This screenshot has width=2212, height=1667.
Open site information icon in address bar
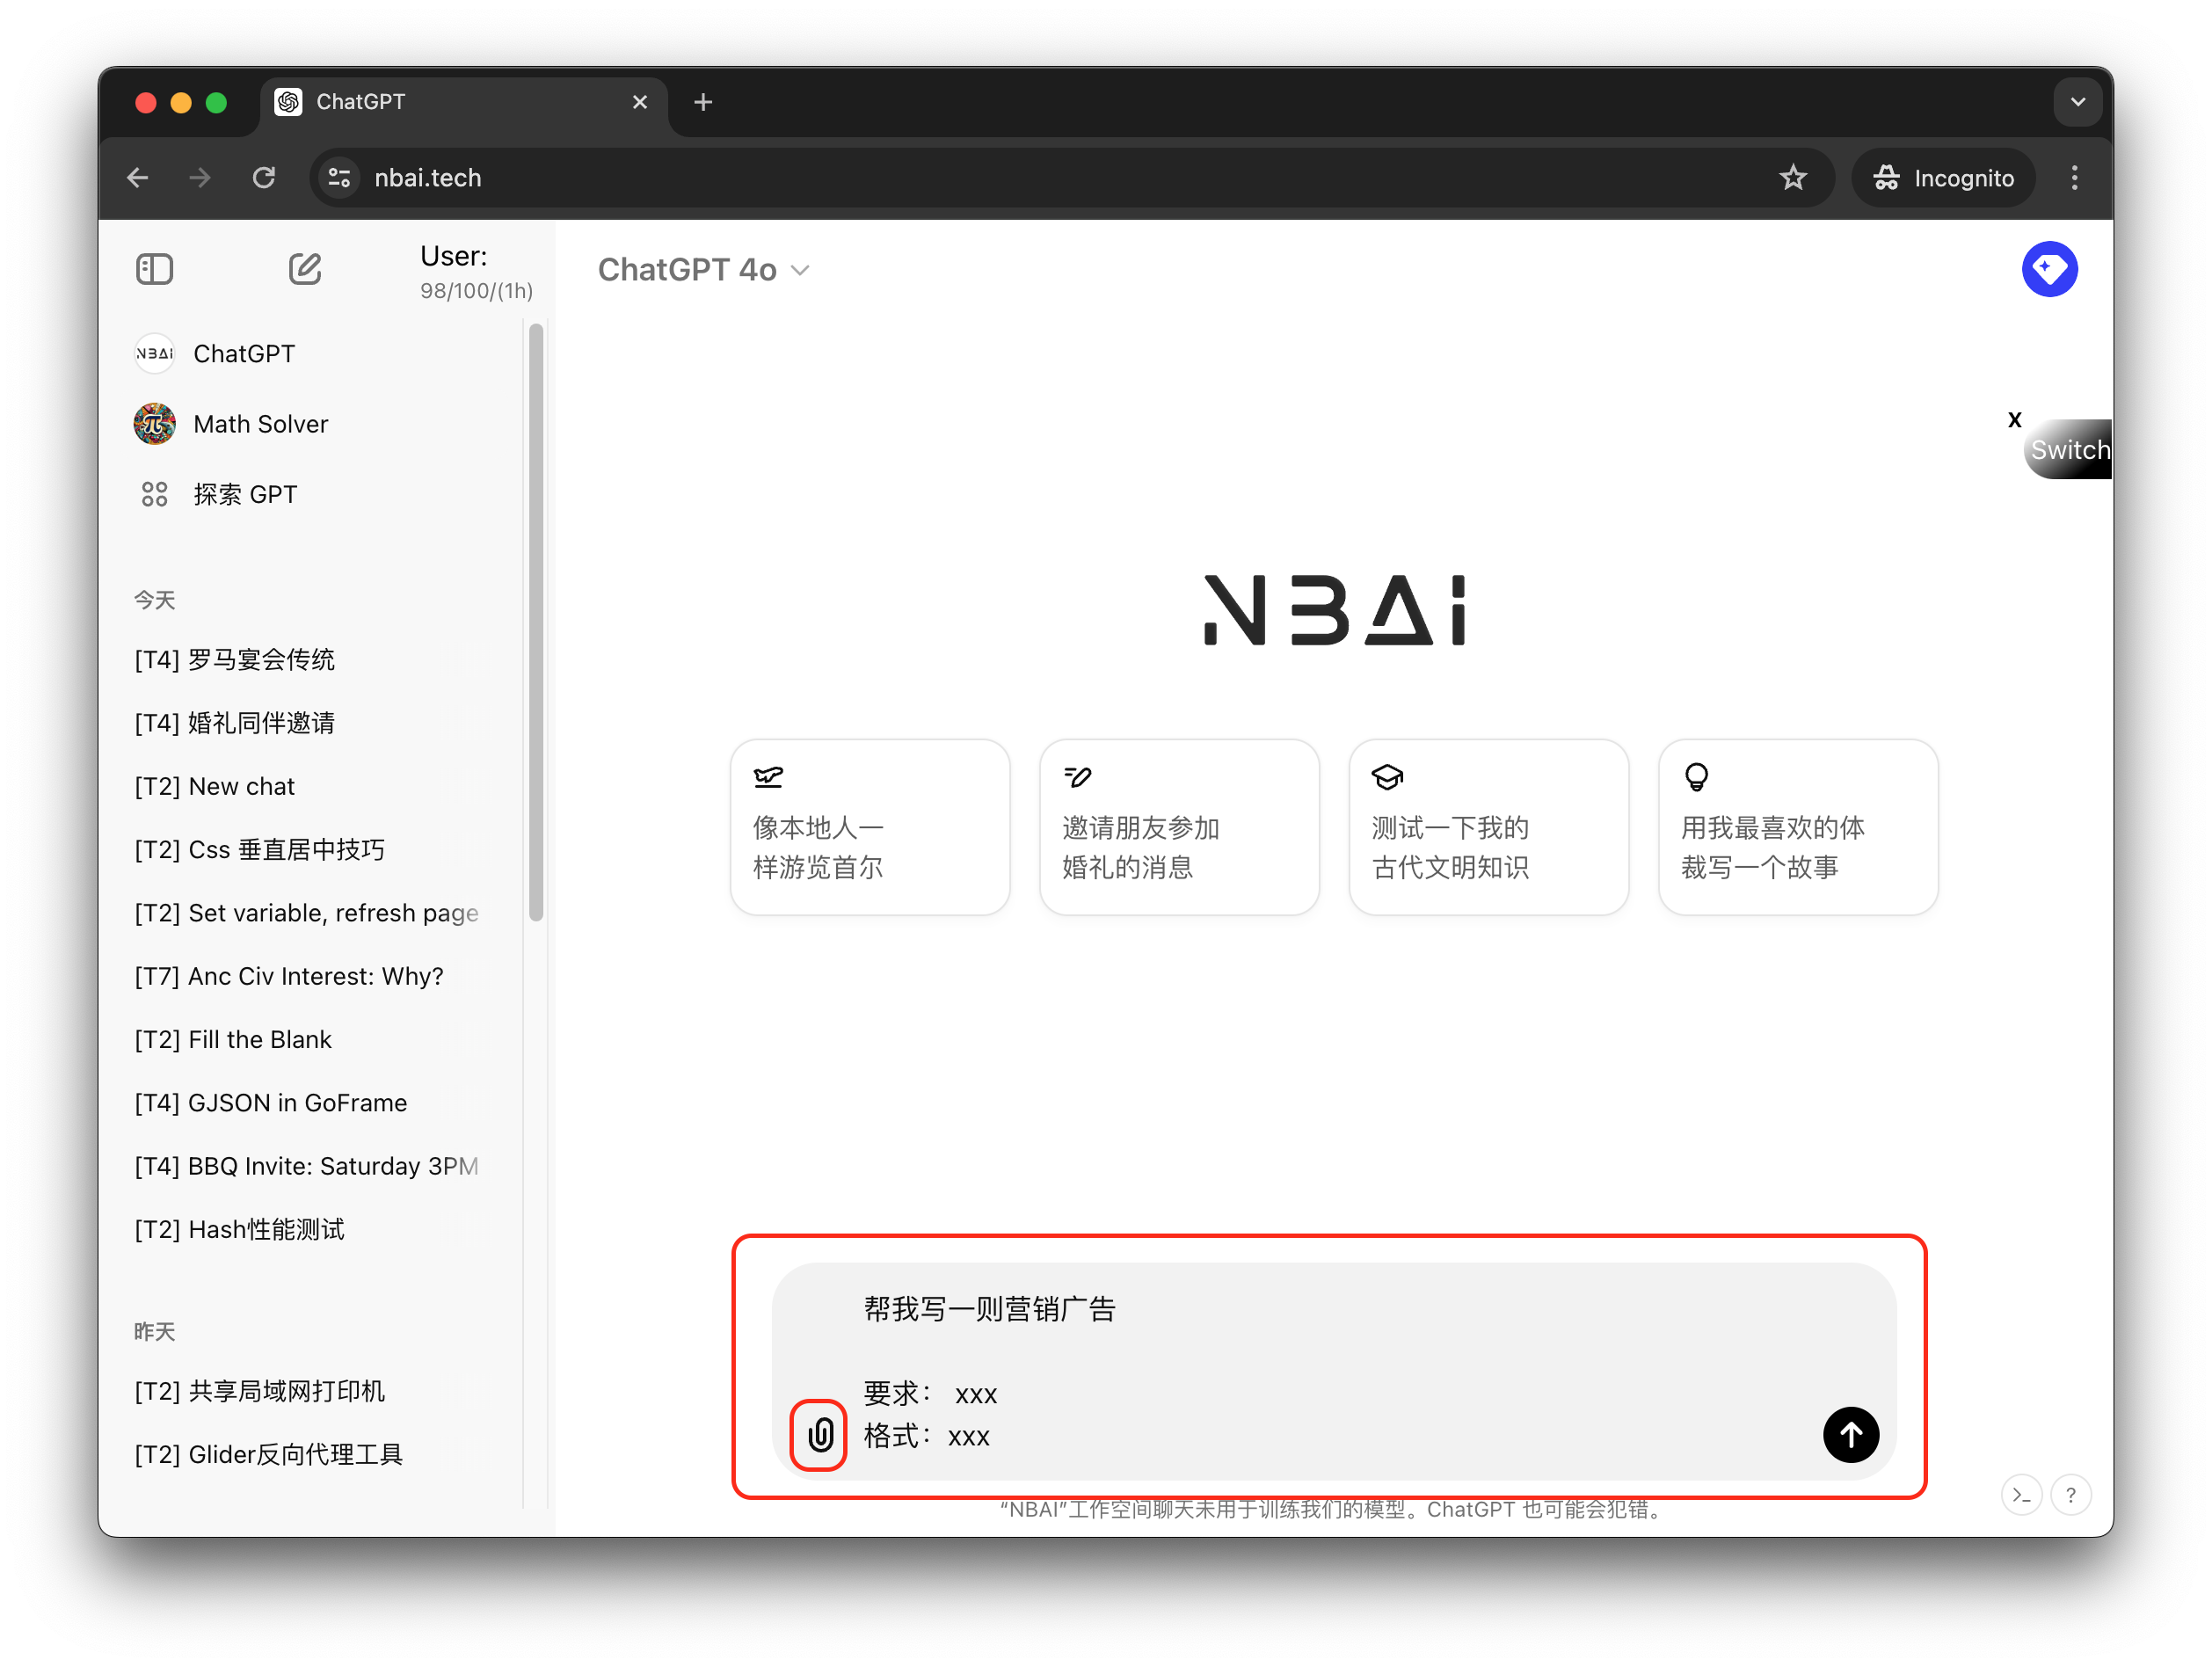pyautogui.click(x=339, y=178)
